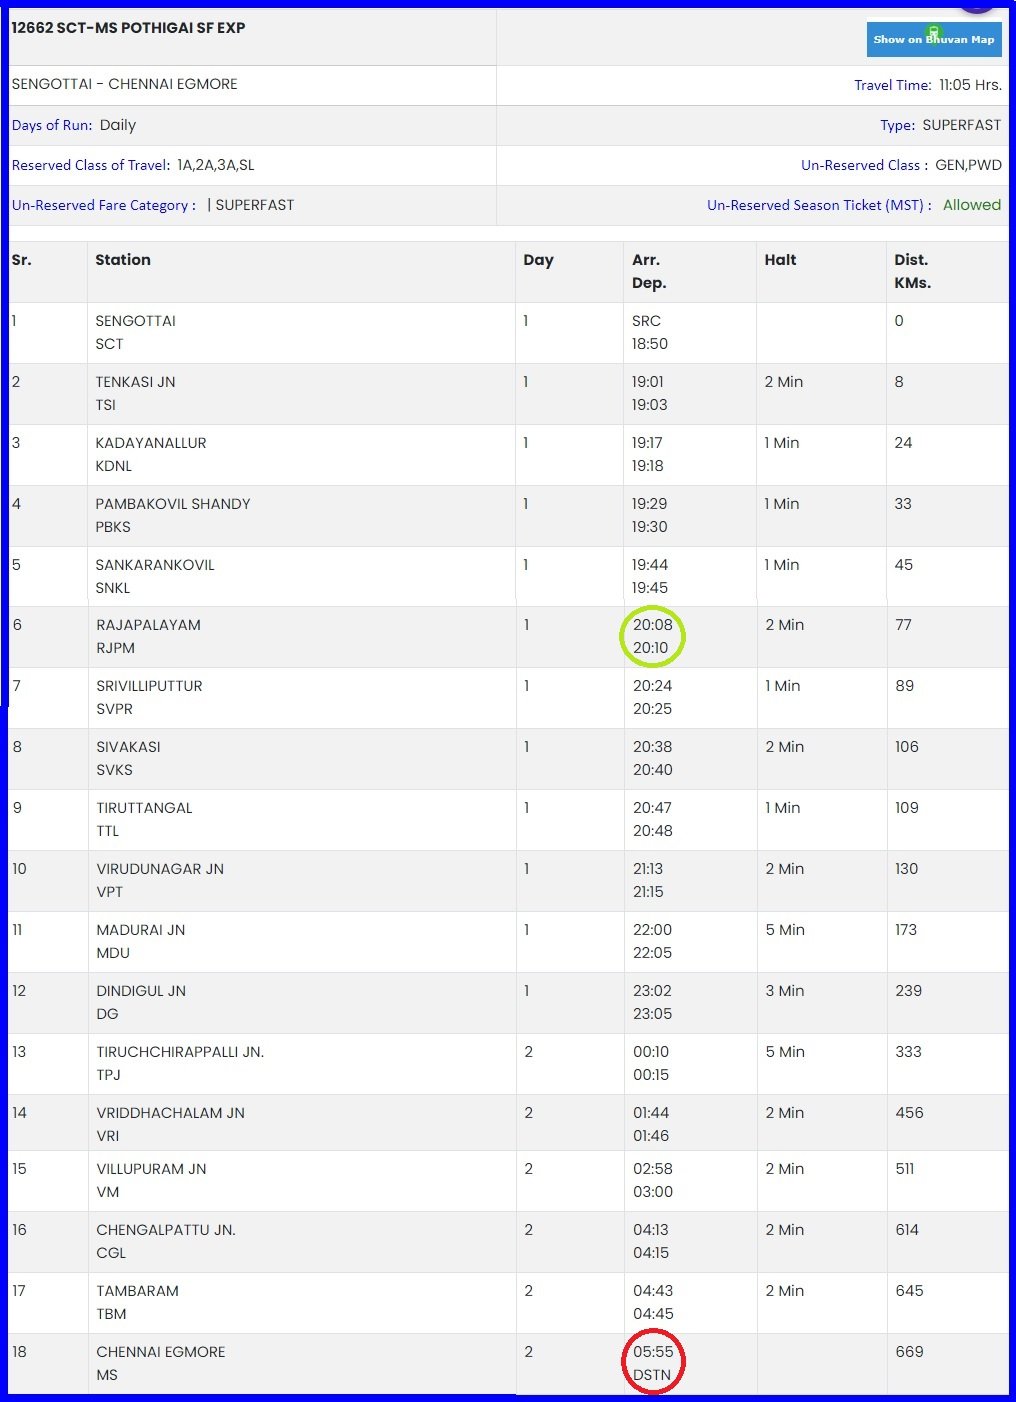
Task: Click the Travel Time label
Action: pyautogui.click(x=892, y=85)
